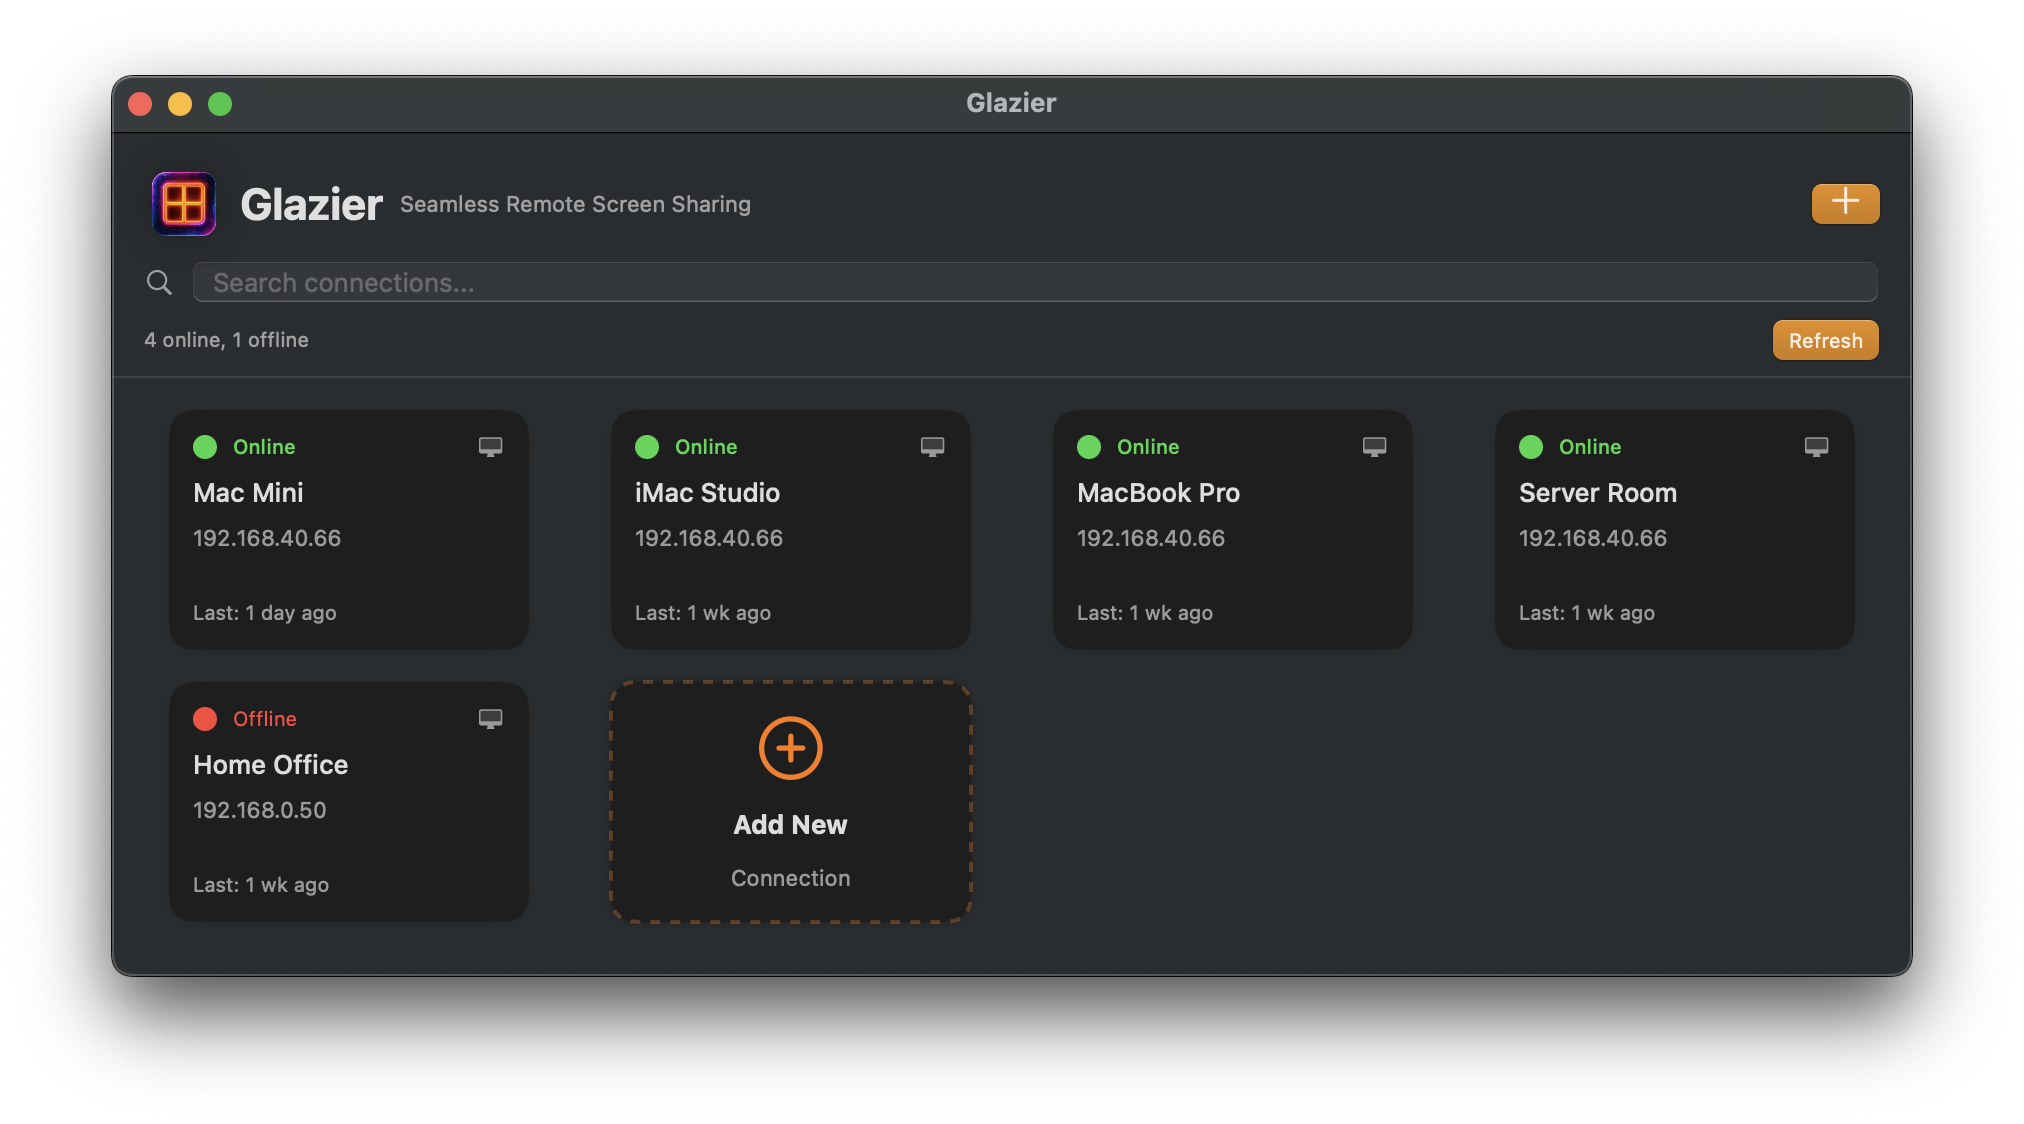Select the Home Office connection card

(x=348, y=802)
